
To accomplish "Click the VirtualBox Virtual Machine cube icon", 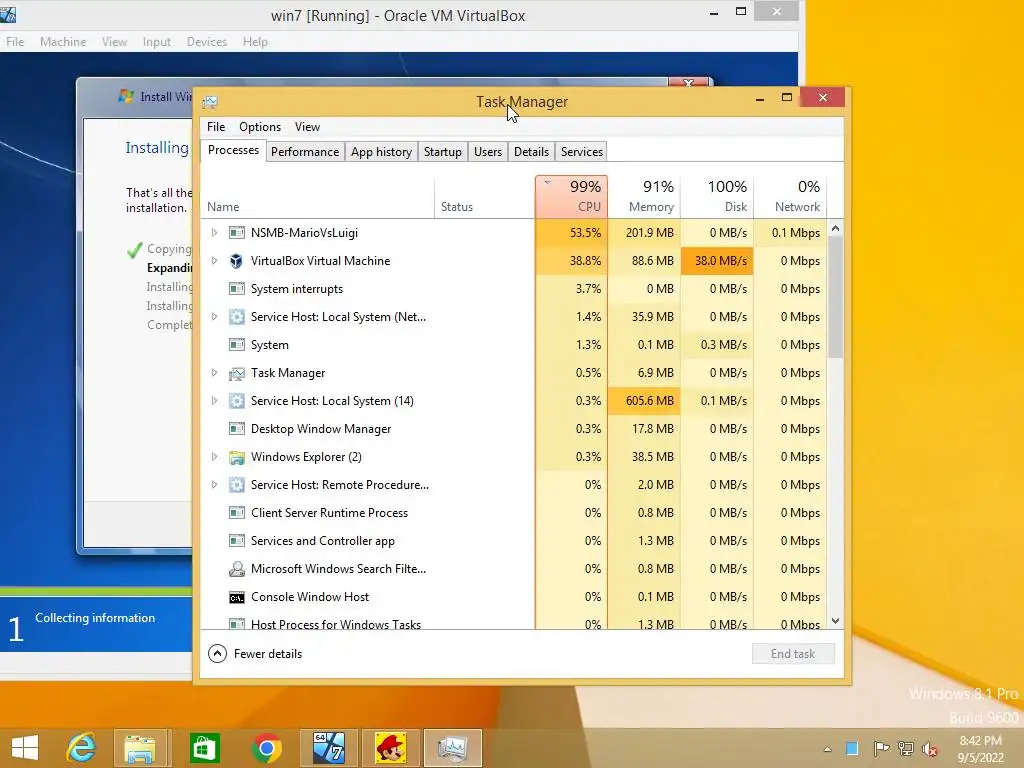I will [236, 261].
